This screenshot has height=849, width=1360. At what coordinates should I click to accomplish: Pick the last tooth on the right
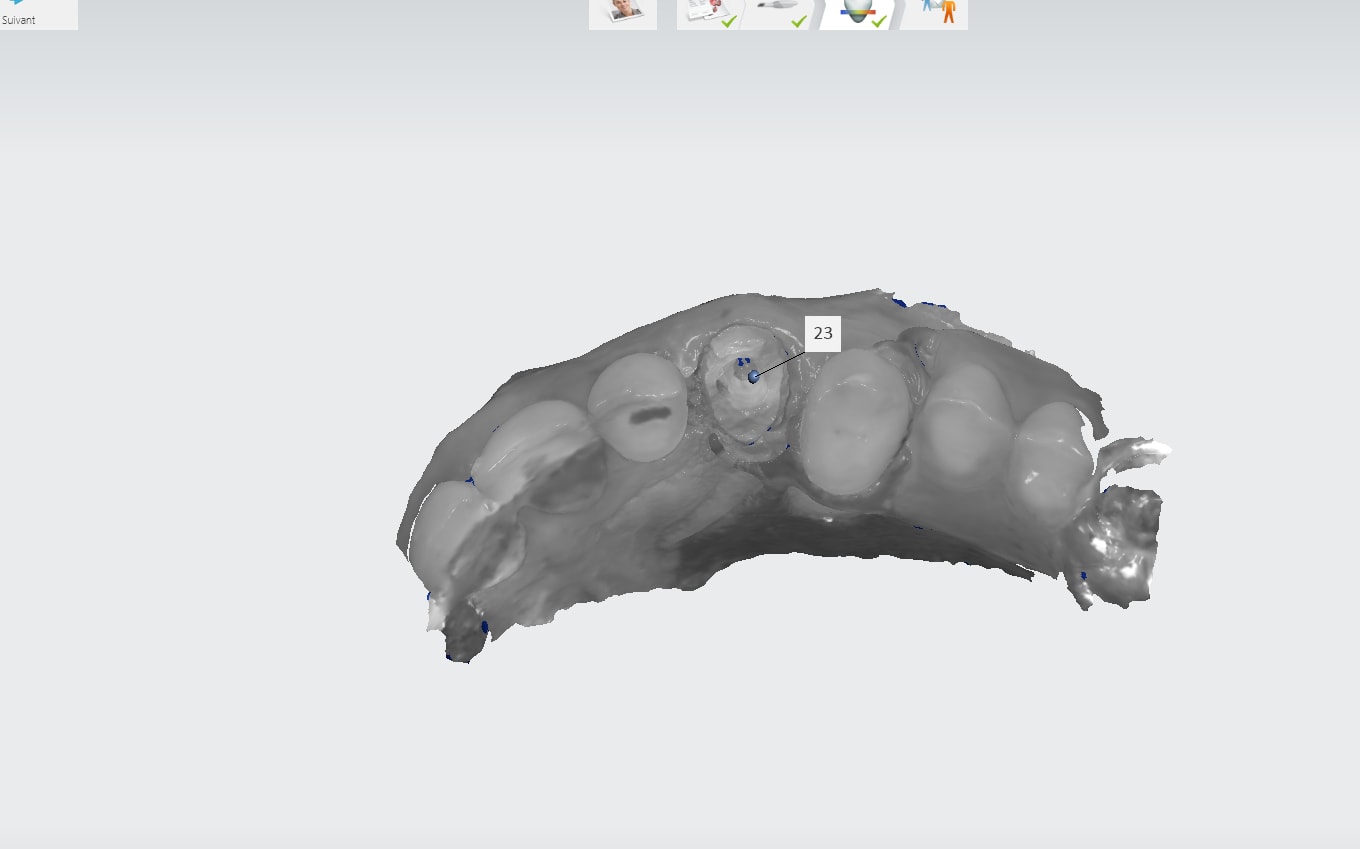(1050, 465)
